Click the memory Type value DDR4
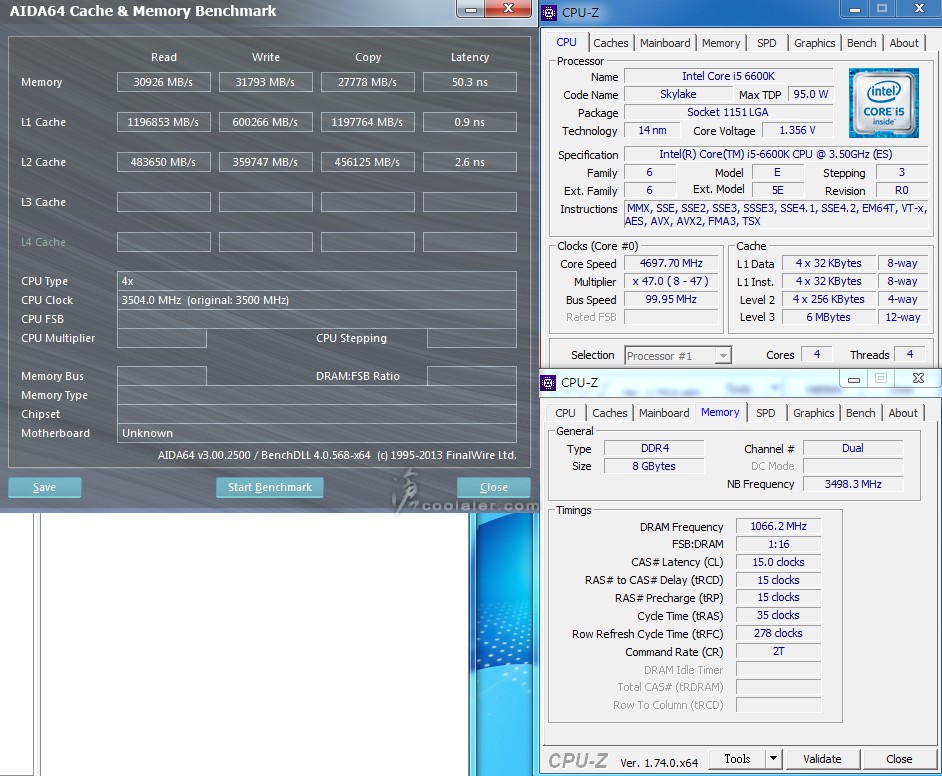Image resolution: width=942 pixels, height=776 pixels. [654, 448]
